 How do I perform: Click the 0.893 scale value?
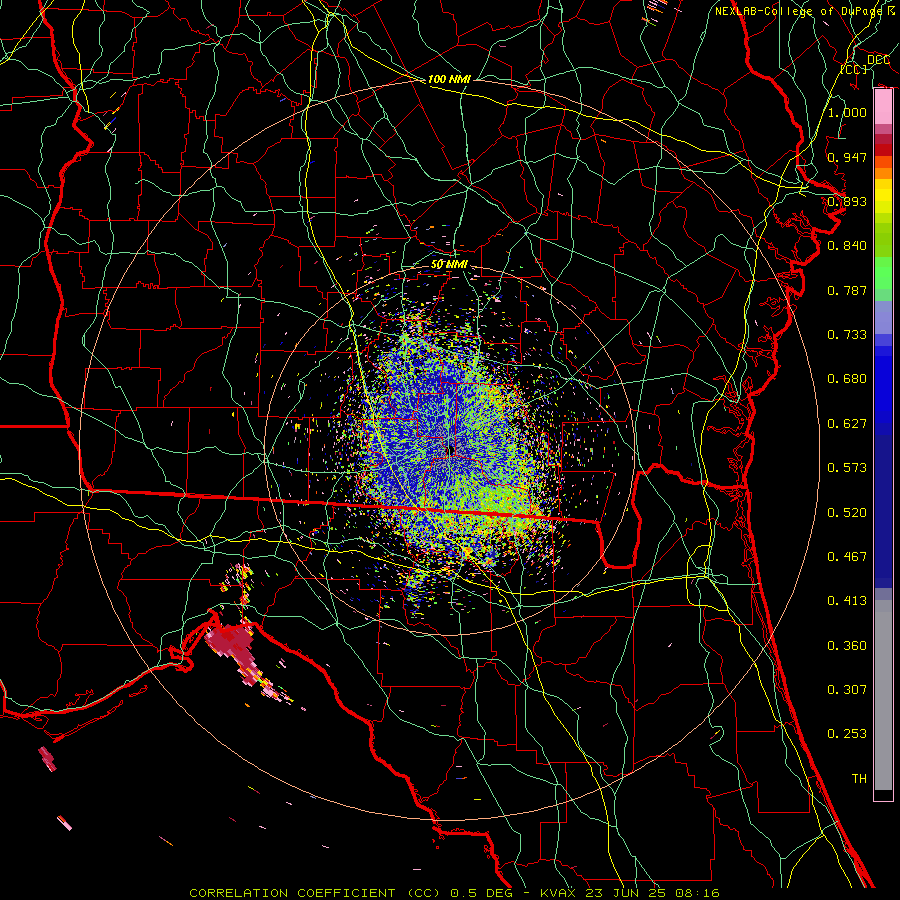coord(847,201)
